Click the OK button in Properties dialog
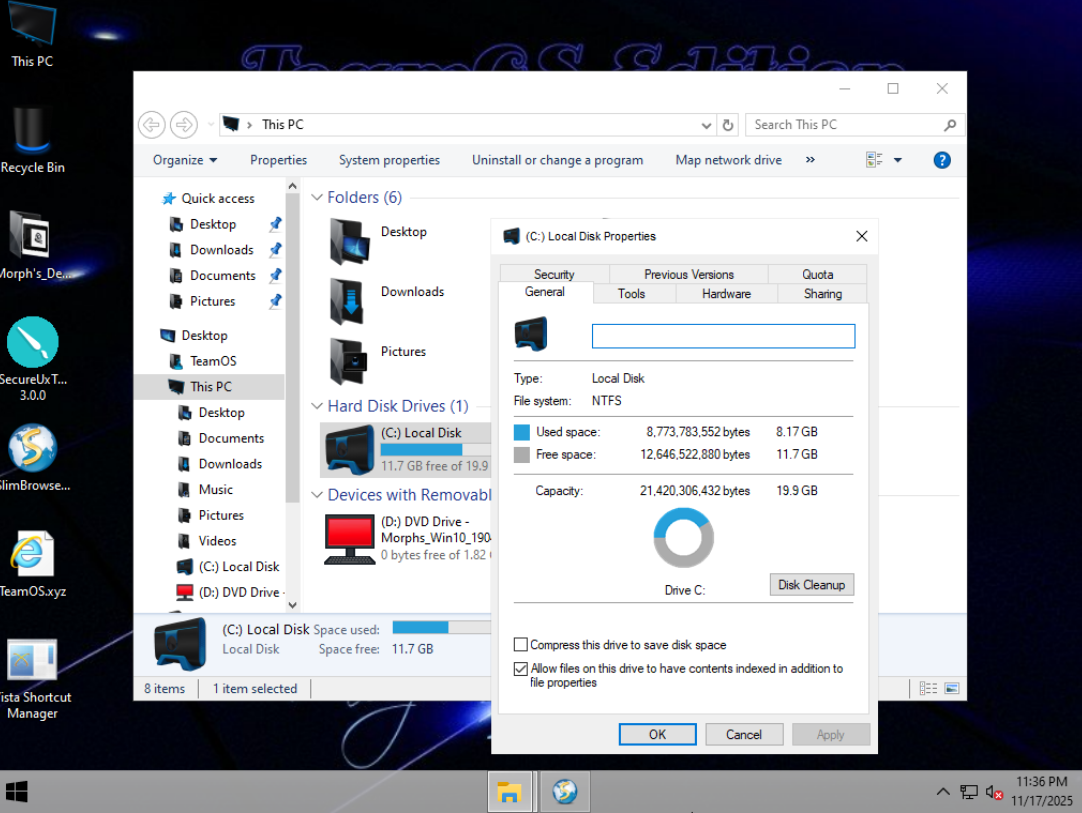 (657, 734)
